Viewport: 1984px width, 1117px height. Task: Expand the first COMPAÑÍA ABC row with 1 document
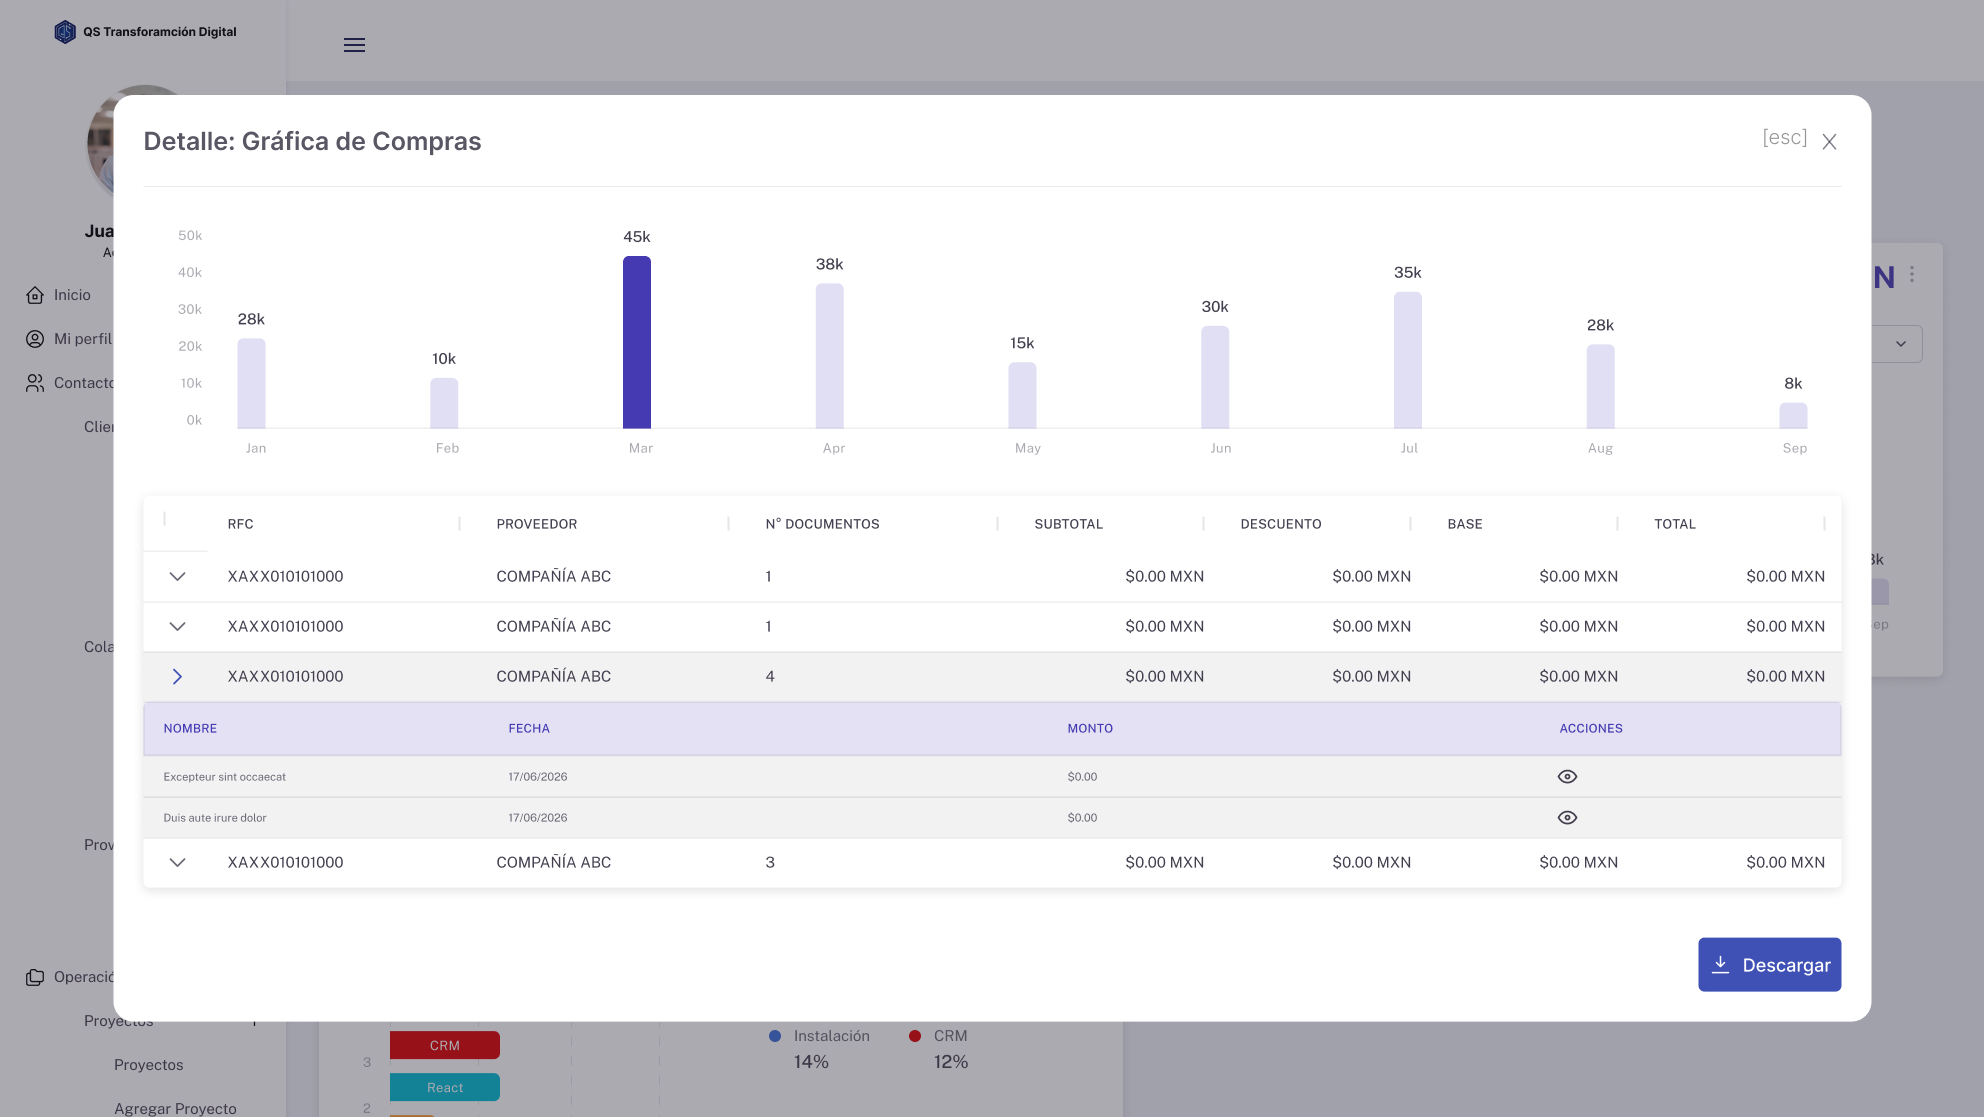tap(177, 577)
